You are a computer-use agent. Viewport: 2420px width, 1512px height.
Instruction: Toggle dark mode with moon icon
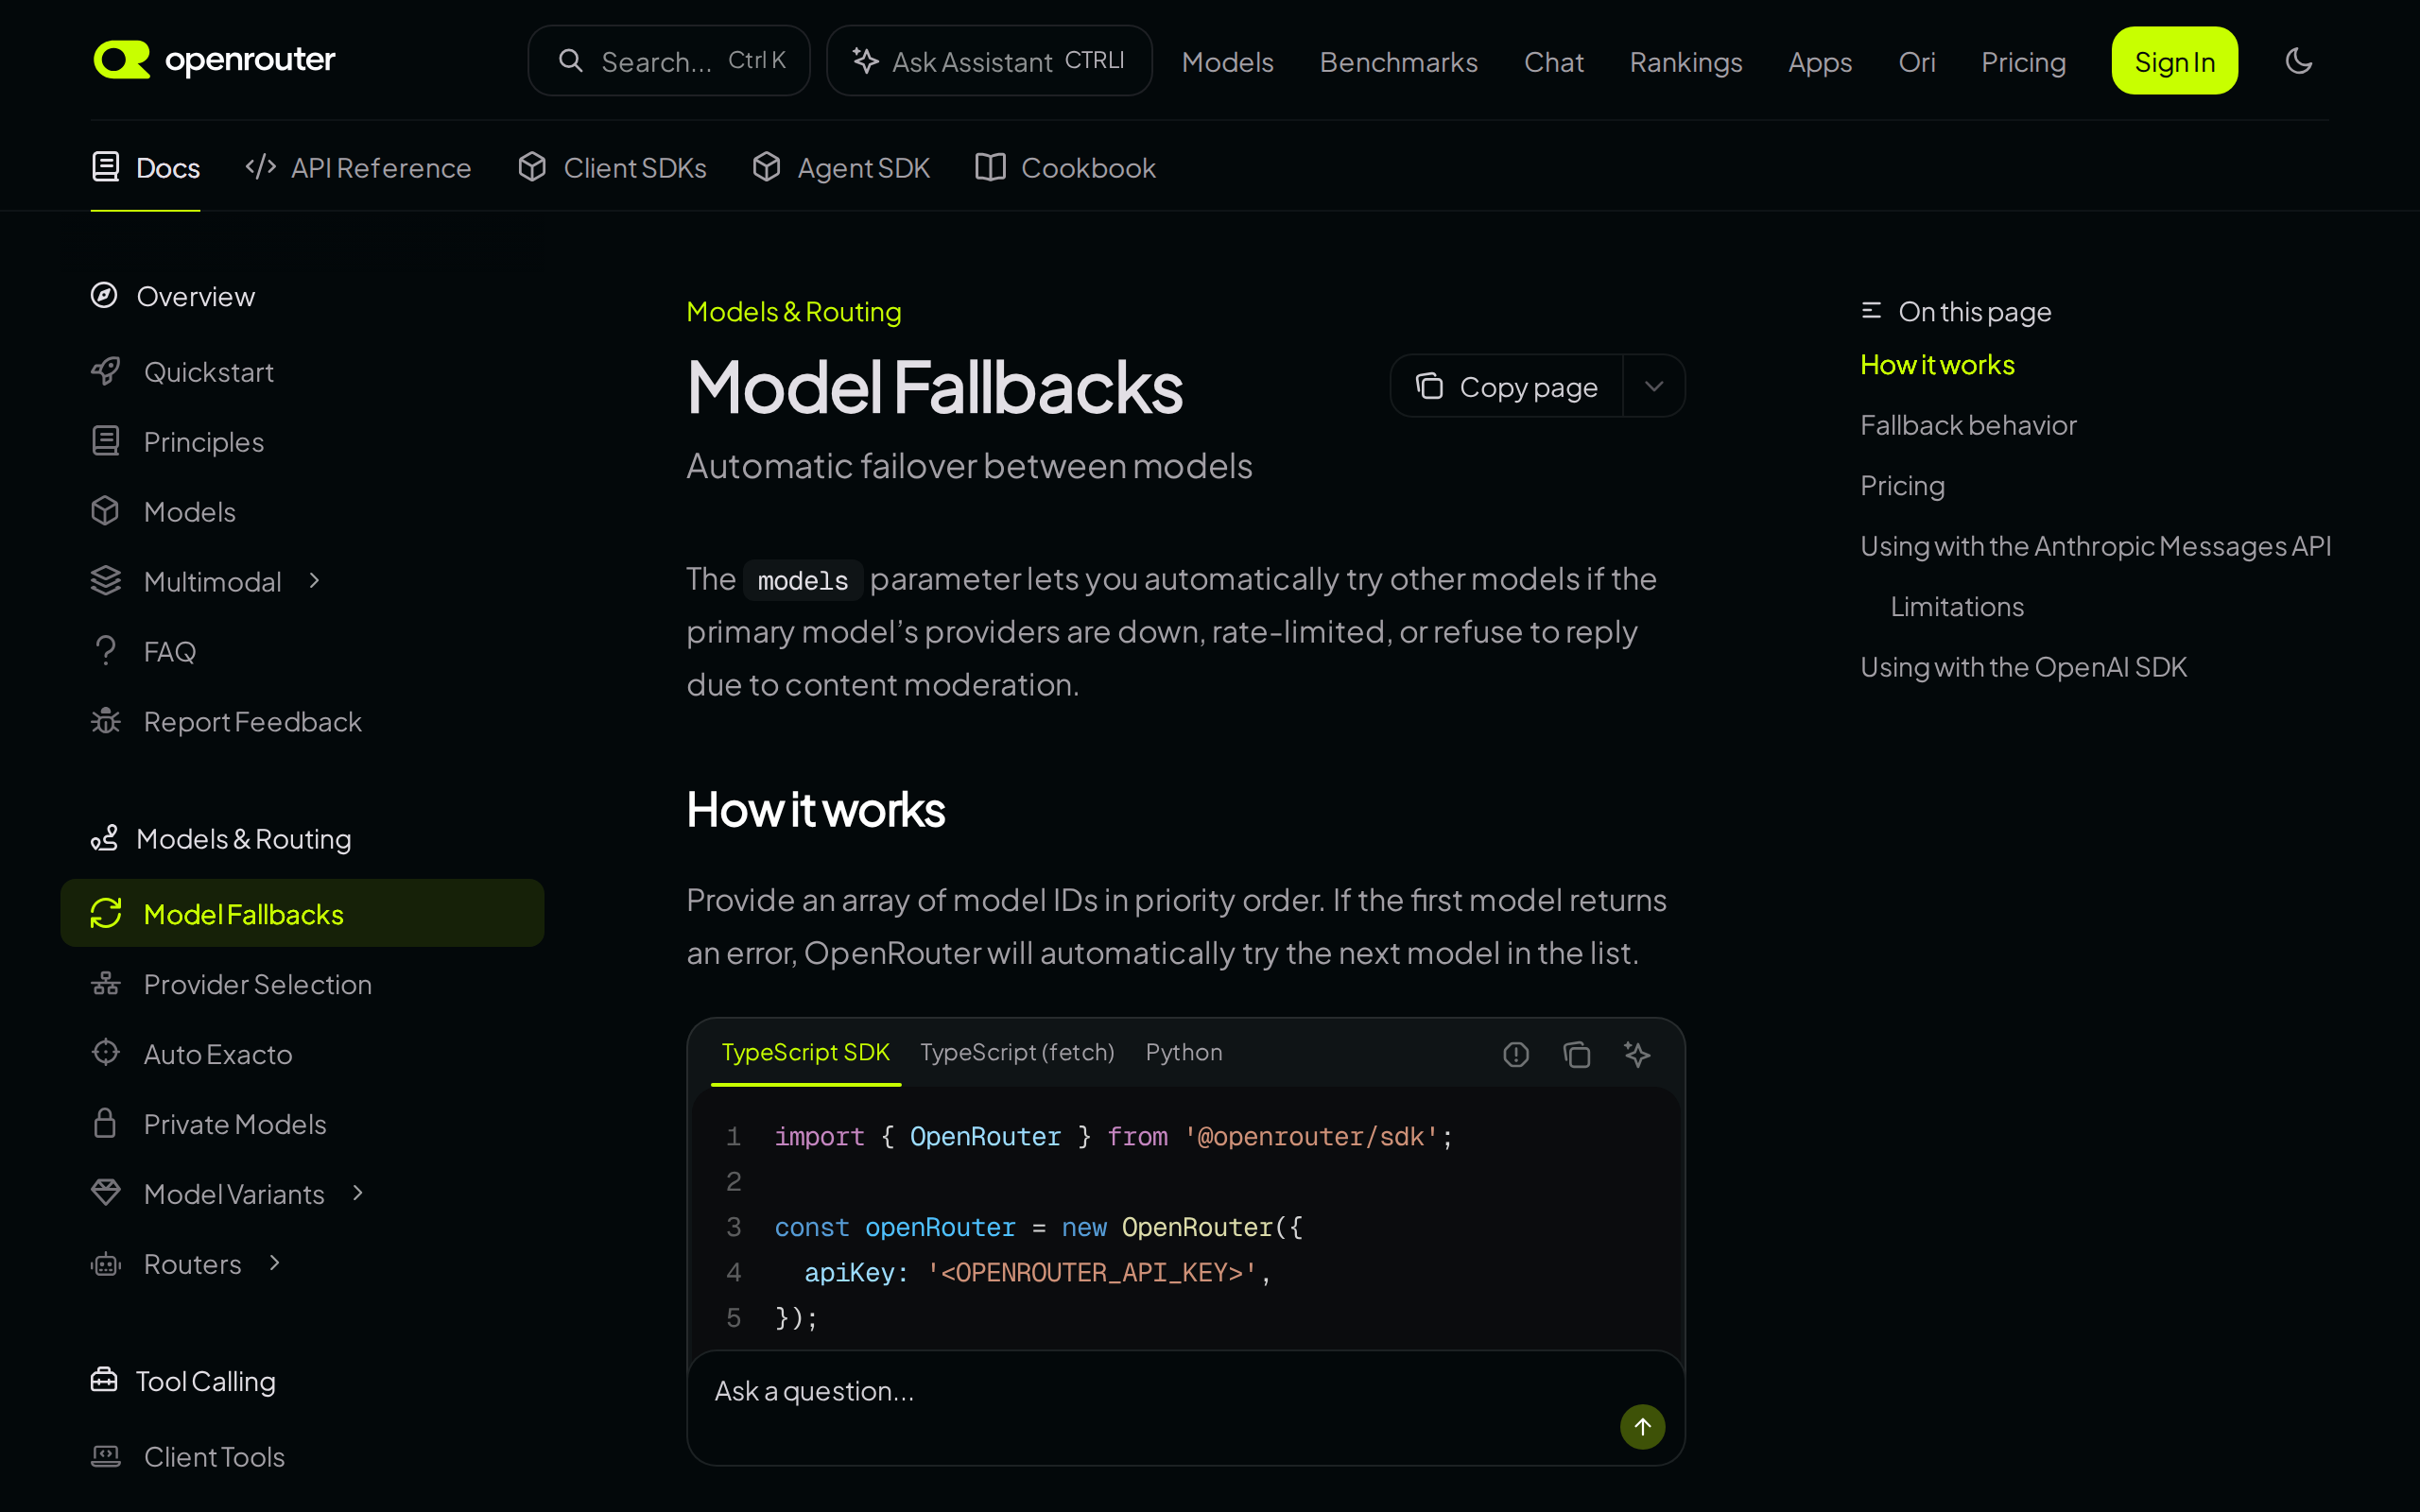2299,61
